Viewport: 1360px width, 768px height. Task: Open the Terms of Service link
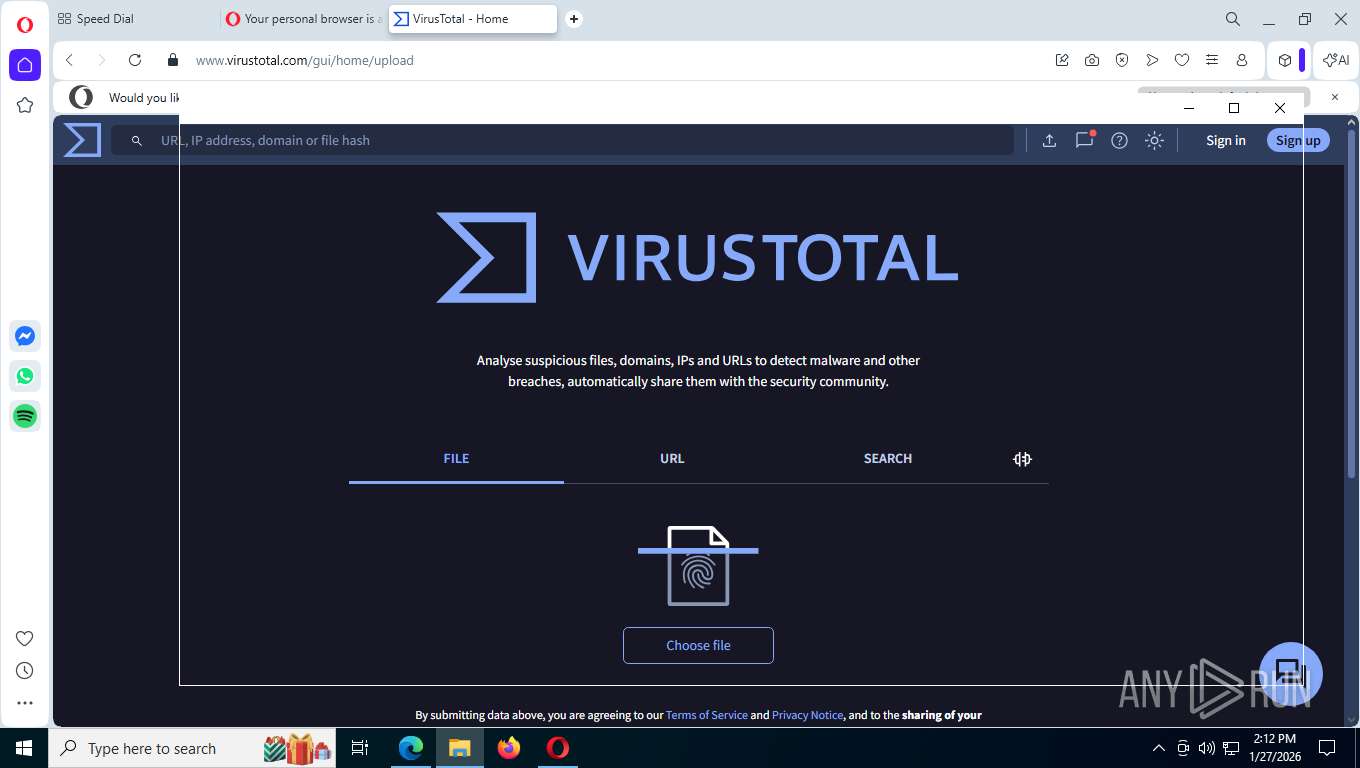click(x=707, y=715)
